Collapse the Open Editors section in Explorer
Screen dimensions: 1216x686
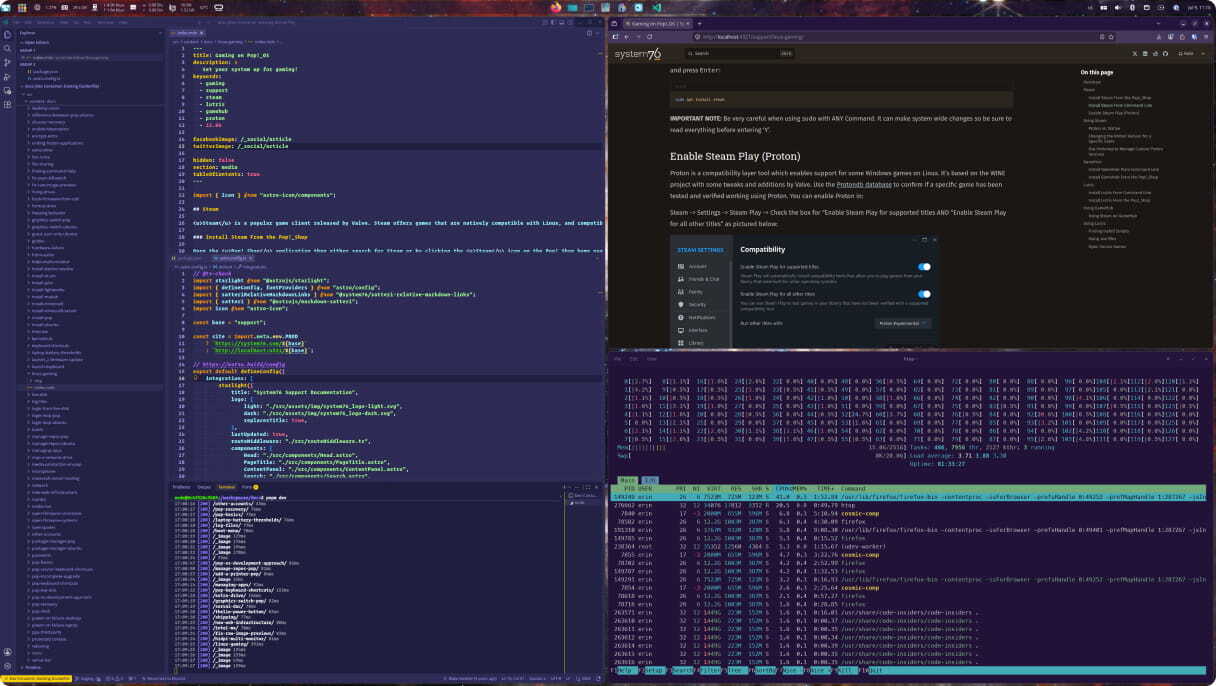(x=35, y=43)
